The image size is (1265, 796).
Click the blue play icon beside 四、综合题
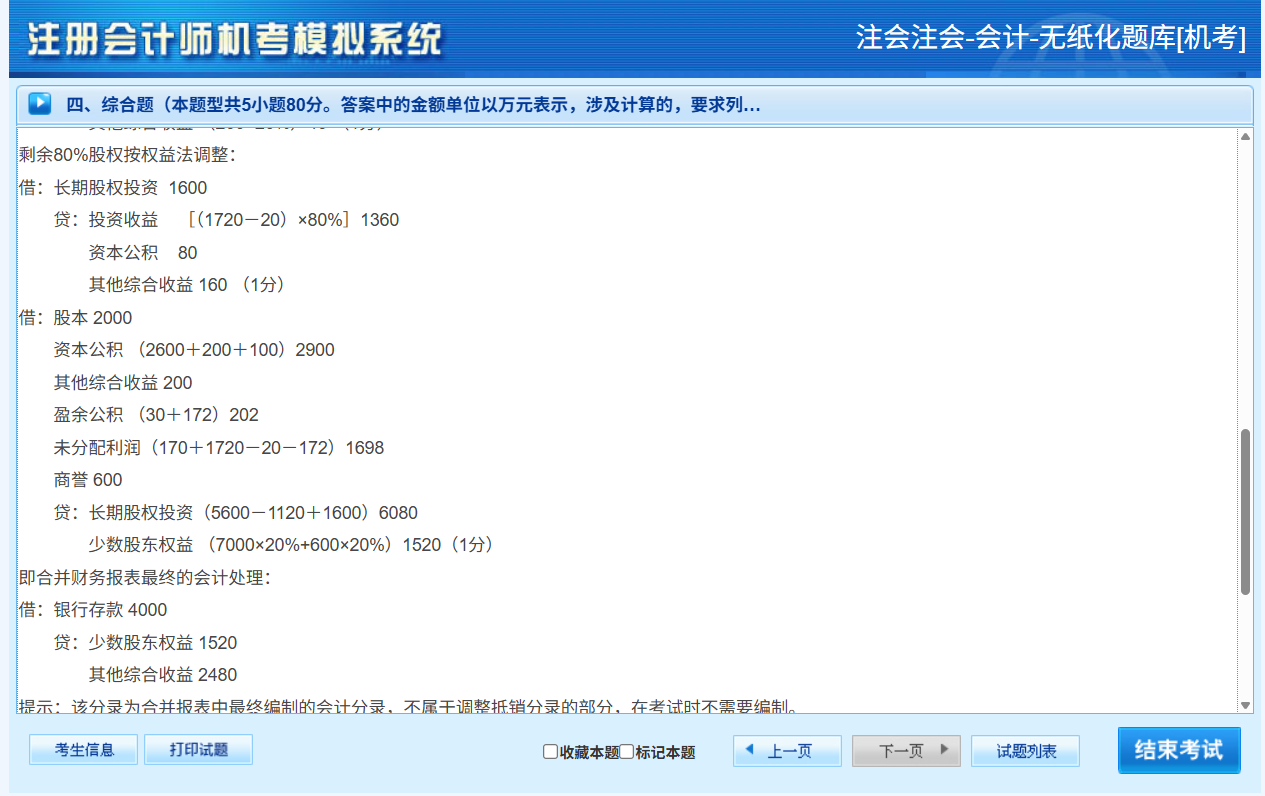39,104
